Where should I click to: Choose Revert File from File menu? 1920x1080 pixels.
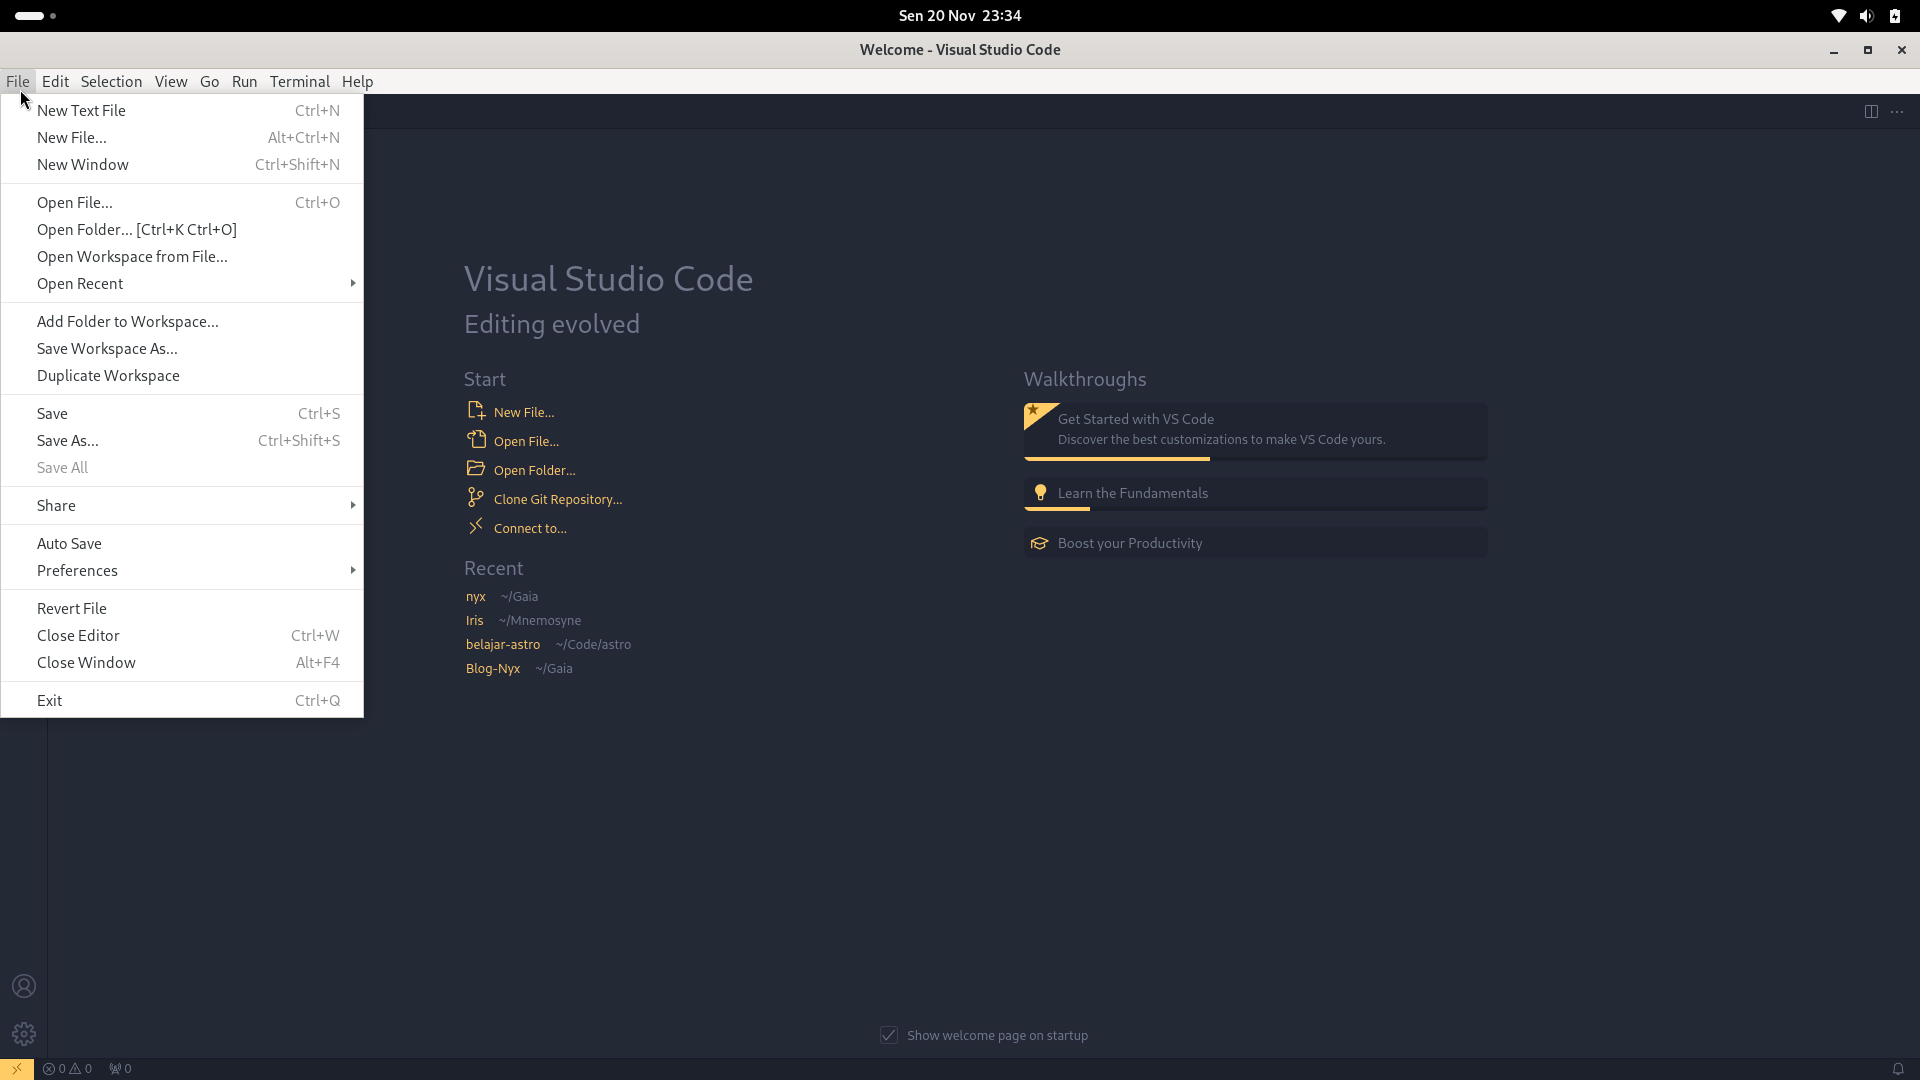click(182, 608)
